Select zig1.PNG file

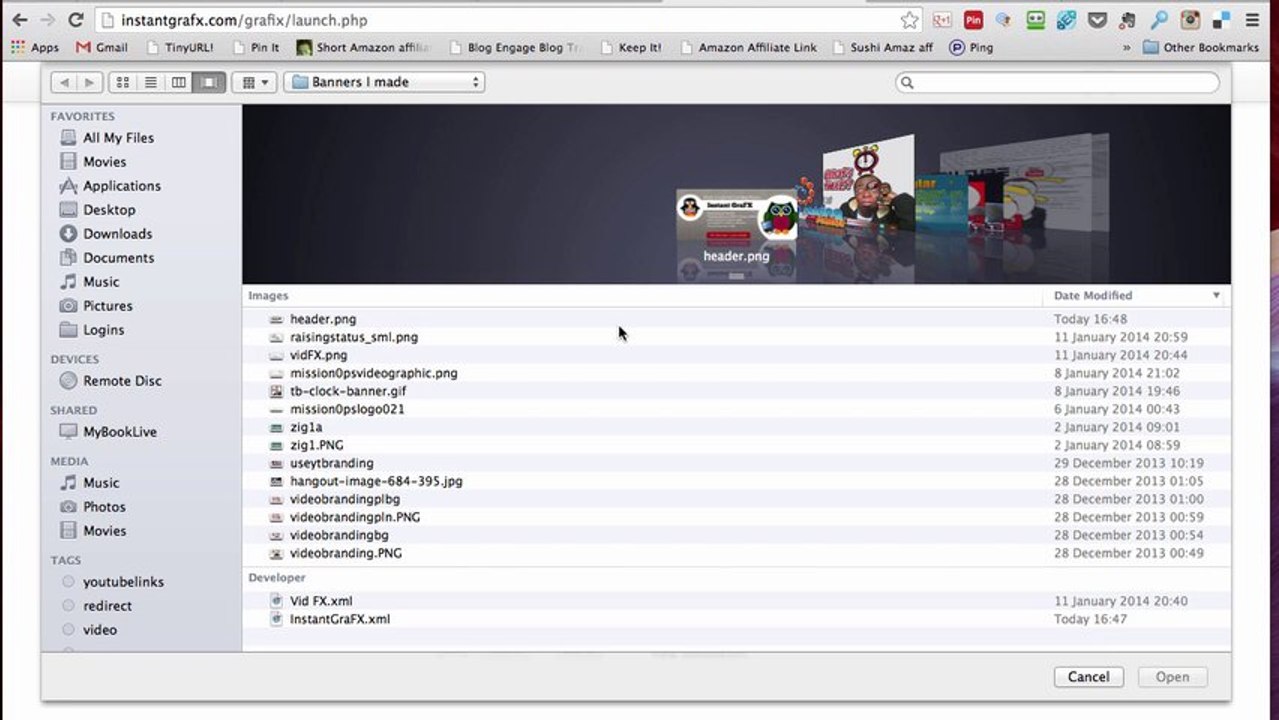pyautogui.click(x=736, y=445)
